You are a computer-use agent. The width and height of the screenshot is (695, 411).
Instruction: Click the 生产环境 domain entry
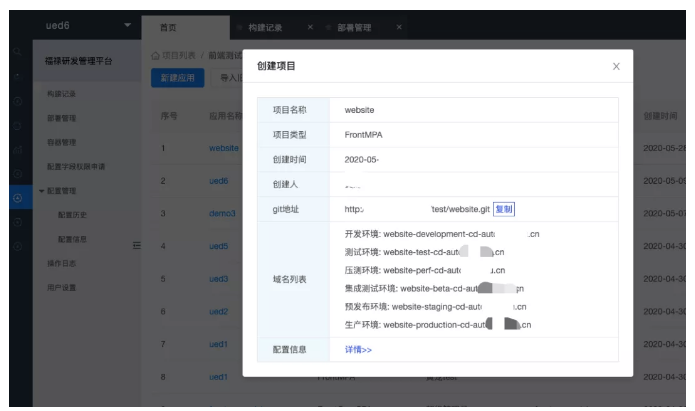point(438,325)
